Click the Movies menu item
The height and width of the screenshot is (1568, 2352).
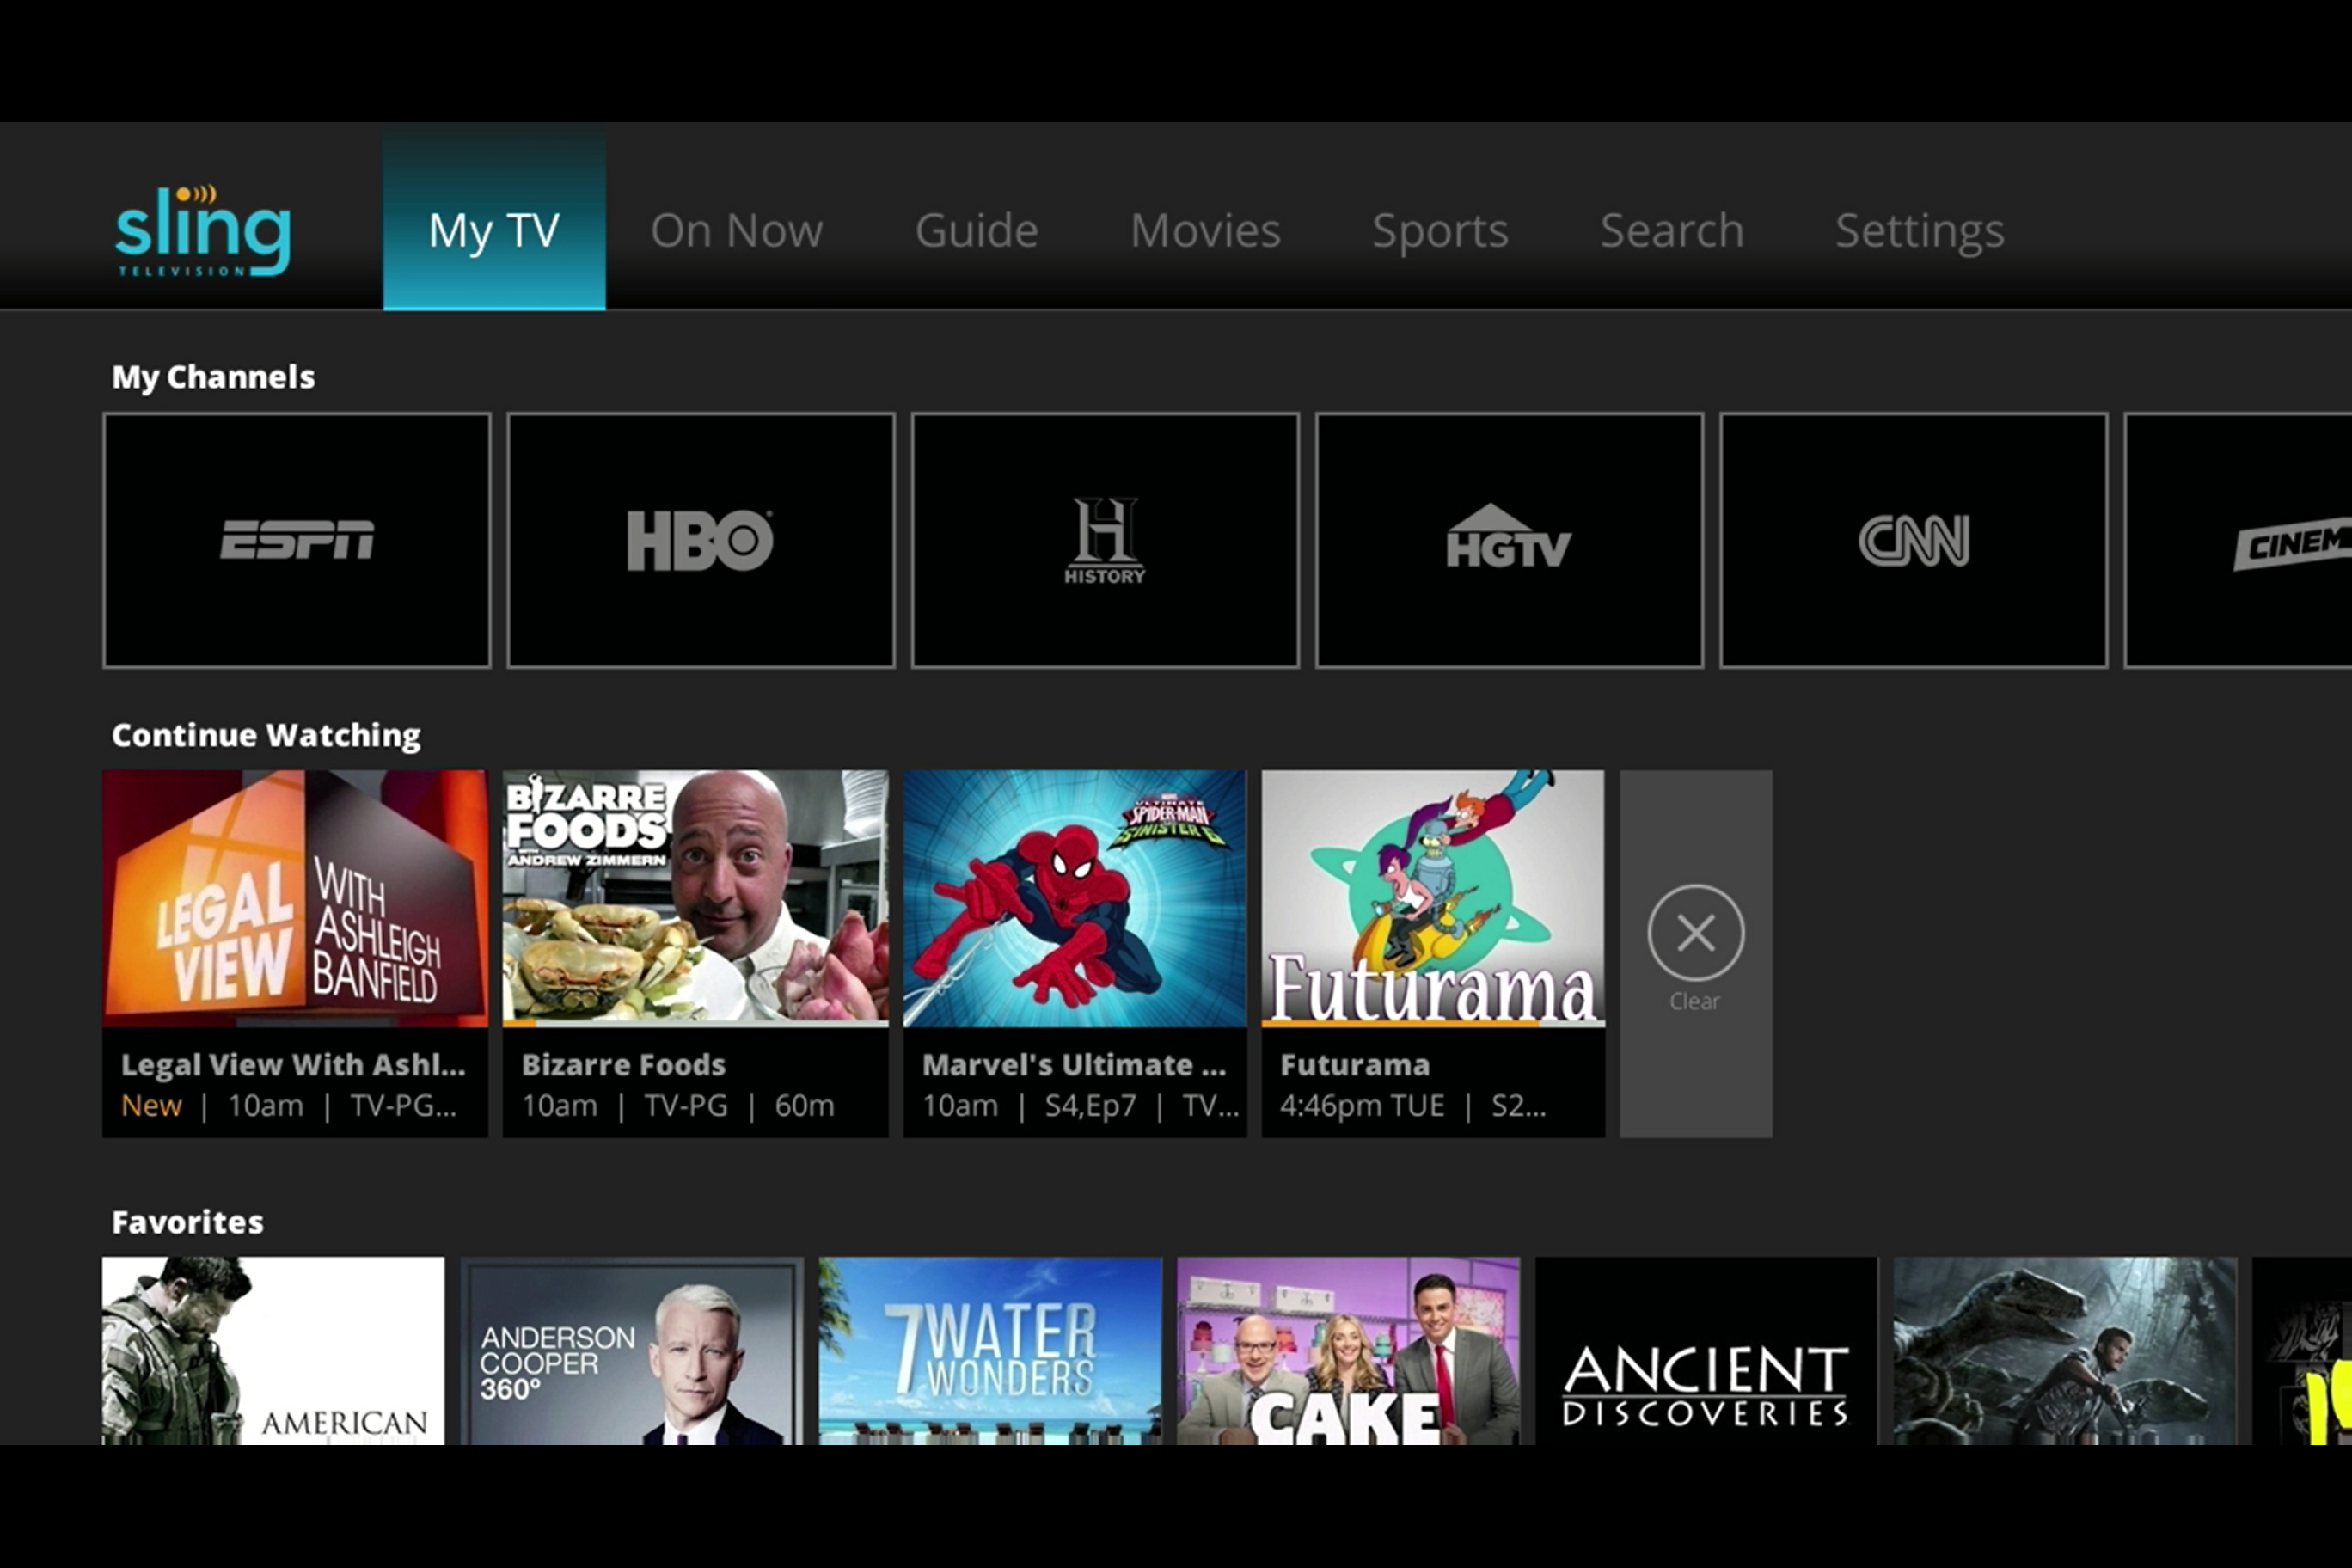pyautogui.click(x=1204, y=230)
